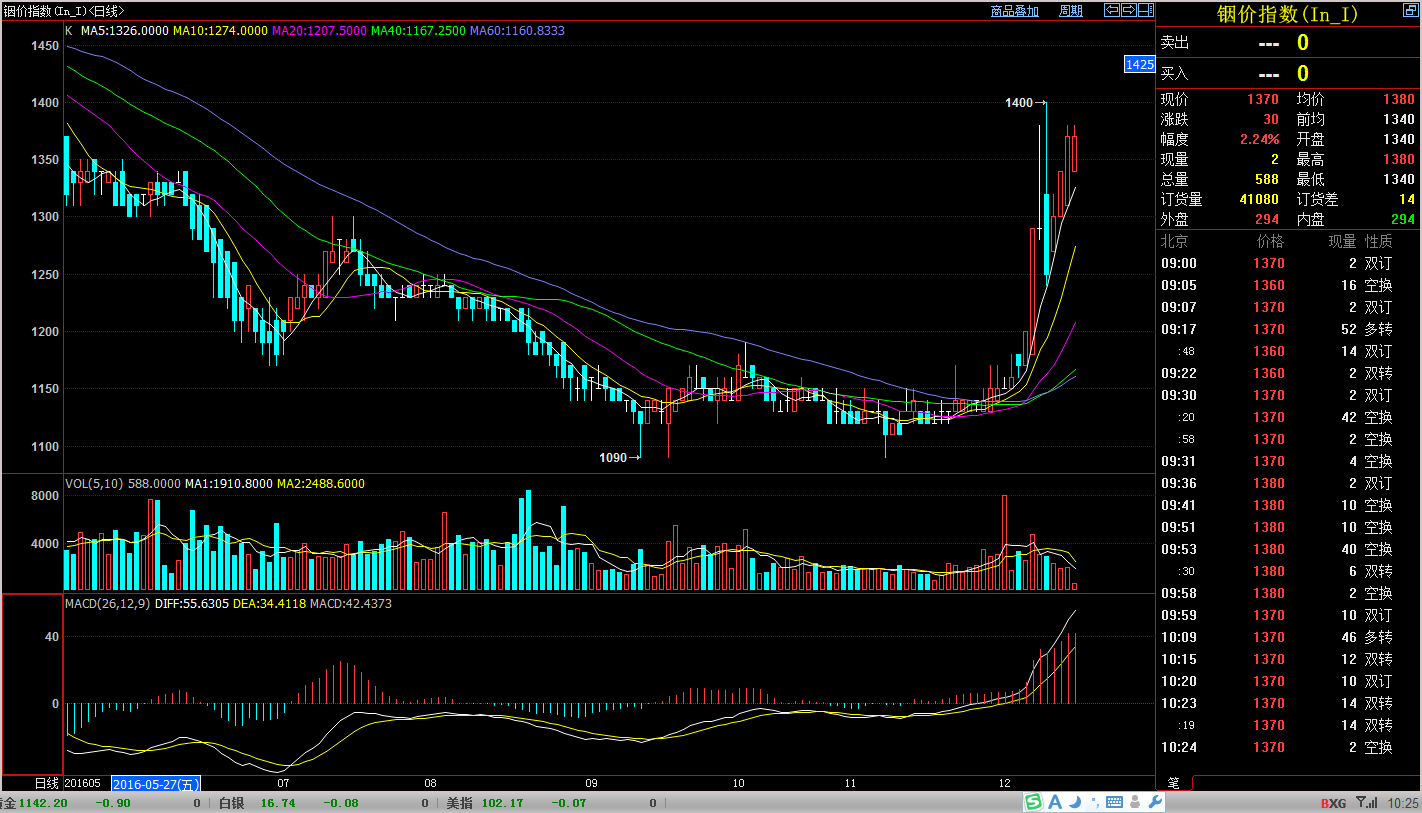Toggle the A English/Chinese input mode
The width and height of the screenshot is (1422, 813).
pyautogui.click(x=1055, y=802)
